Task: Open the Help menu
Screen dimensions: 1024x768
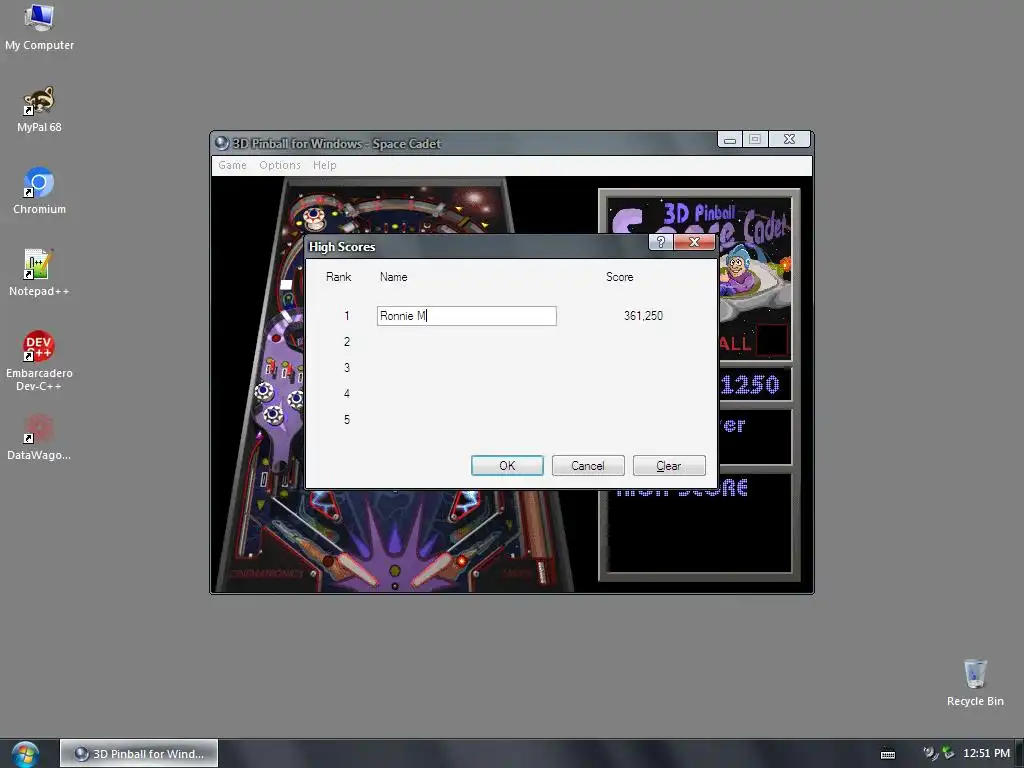Action: point(325,165)
